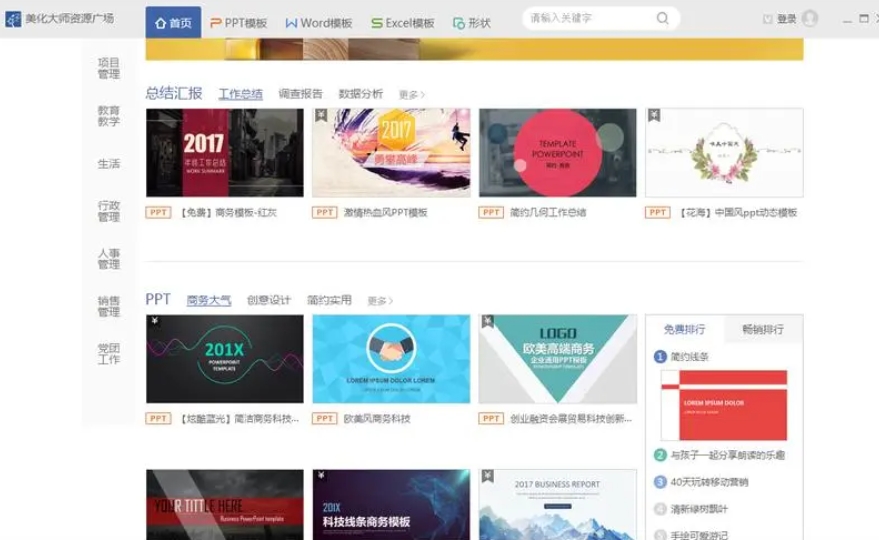Select 生活 category in the sidebar

point(109,164)
